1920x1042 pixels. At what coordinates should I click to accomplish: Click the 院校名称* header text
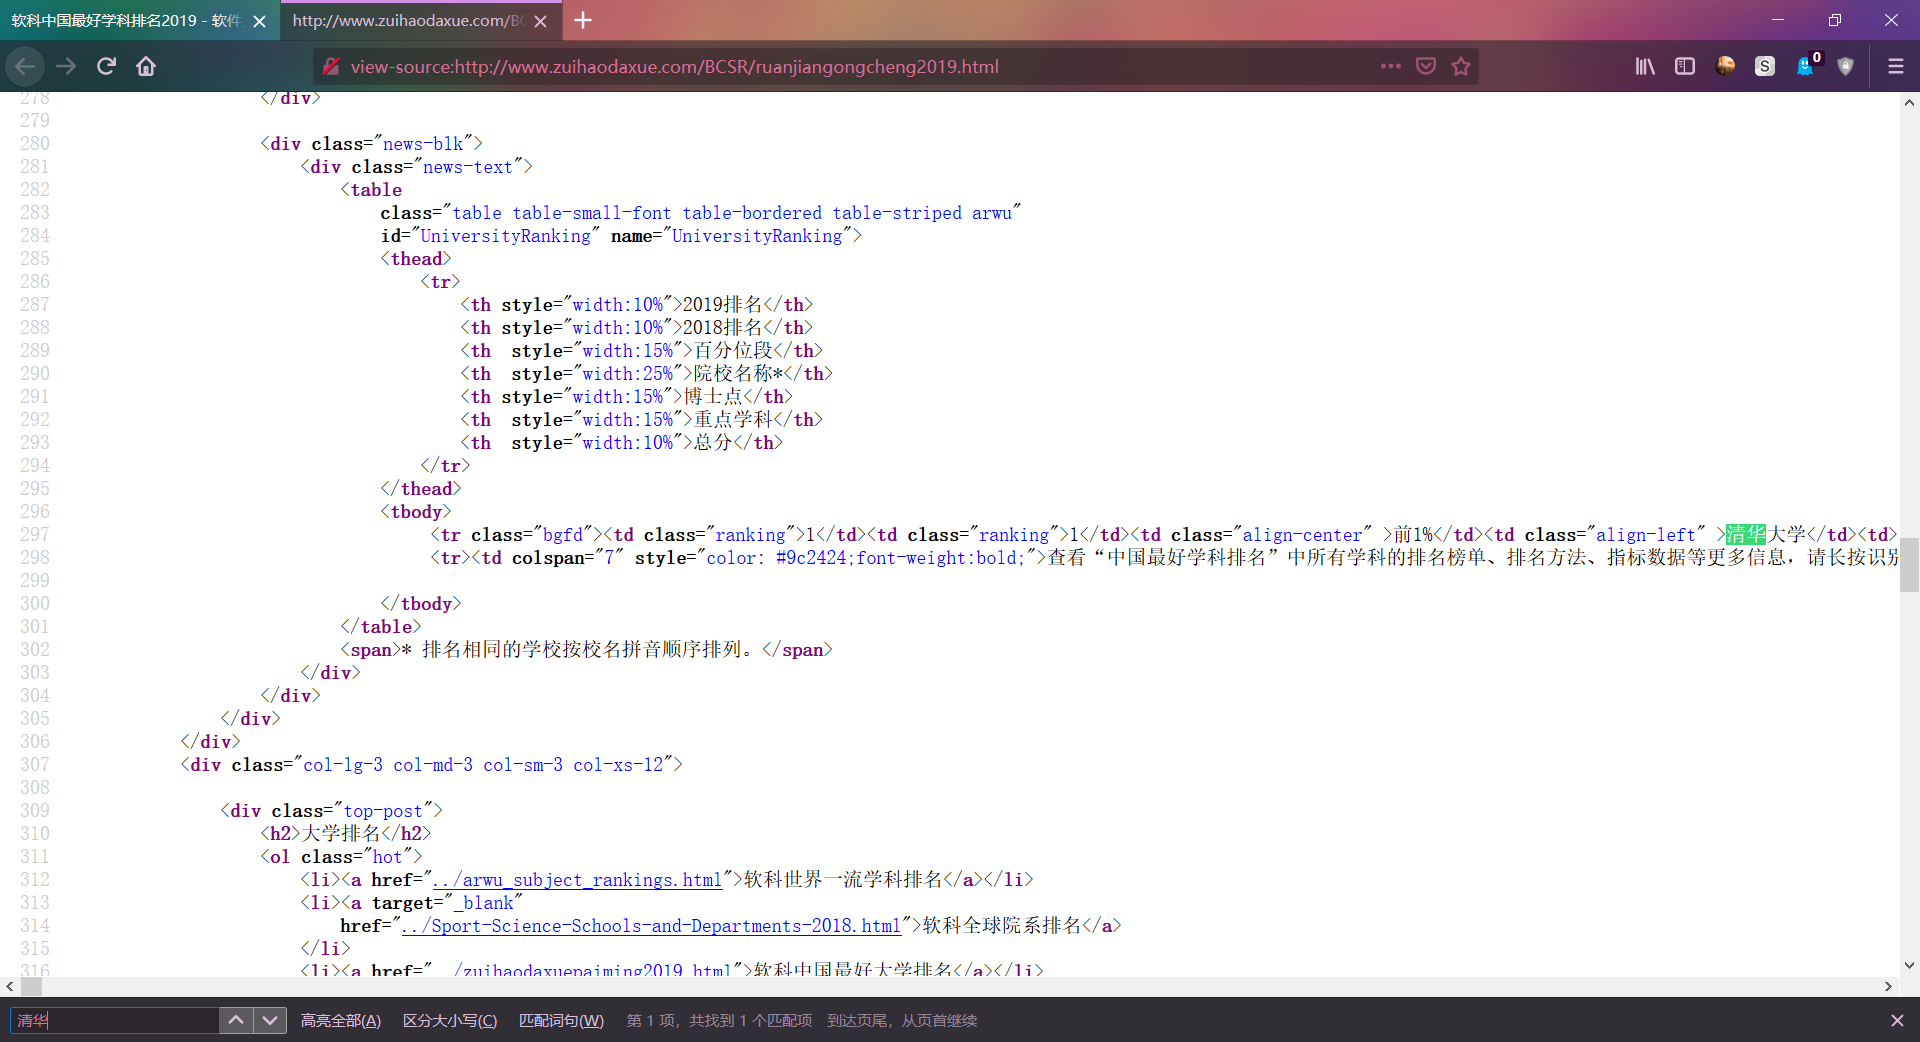739,374
